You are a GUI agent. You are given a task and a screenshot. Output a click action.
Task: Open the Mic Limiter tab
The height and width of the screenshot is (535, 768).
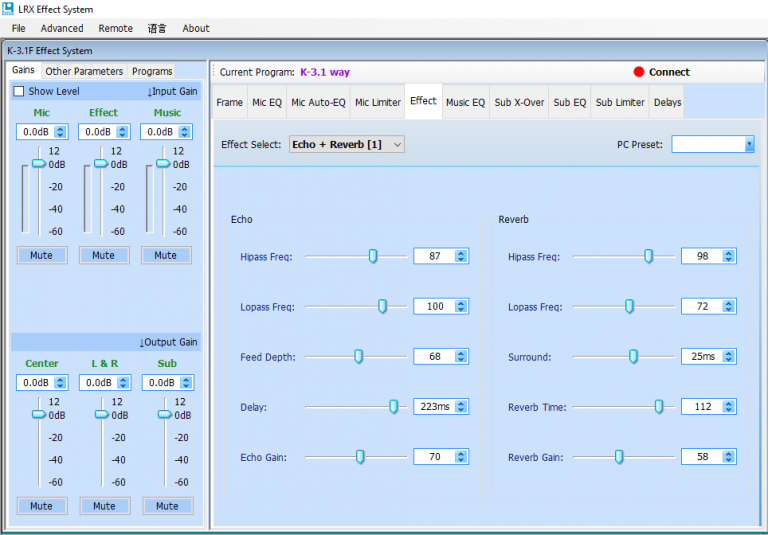point(378,102)
